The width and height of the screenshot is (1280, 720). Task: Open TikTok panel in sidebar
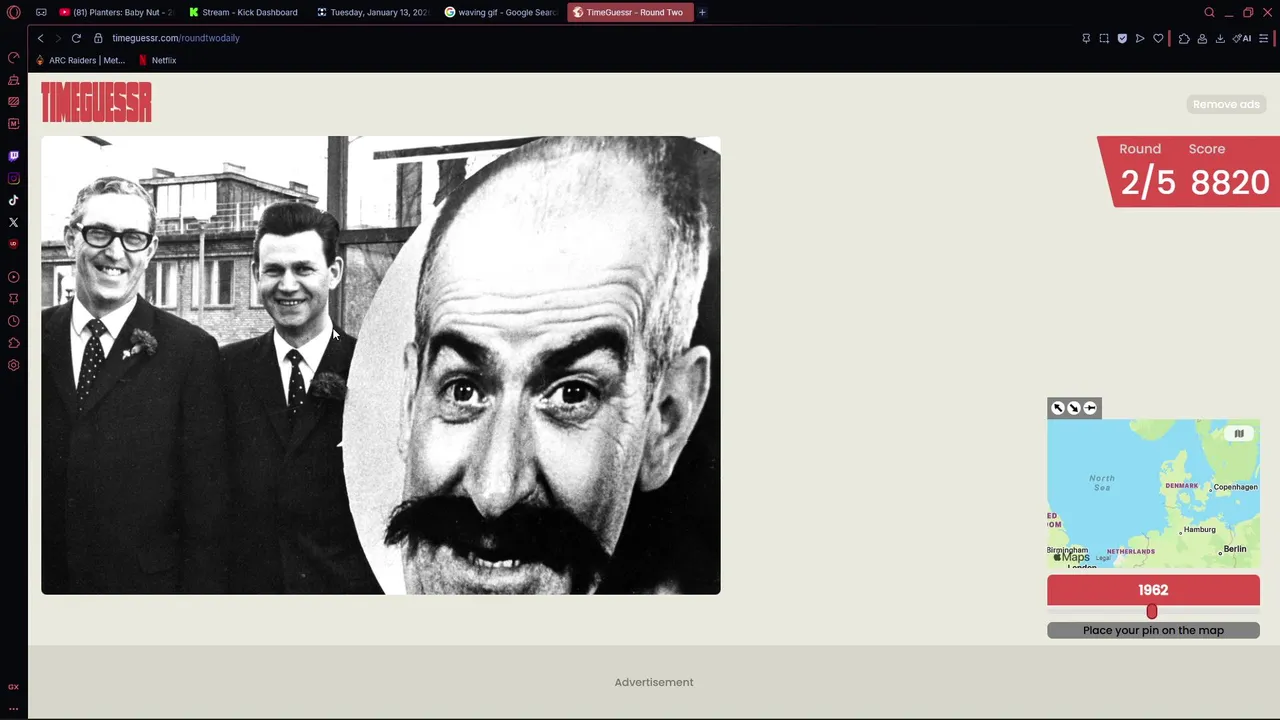tap(13, 200)
